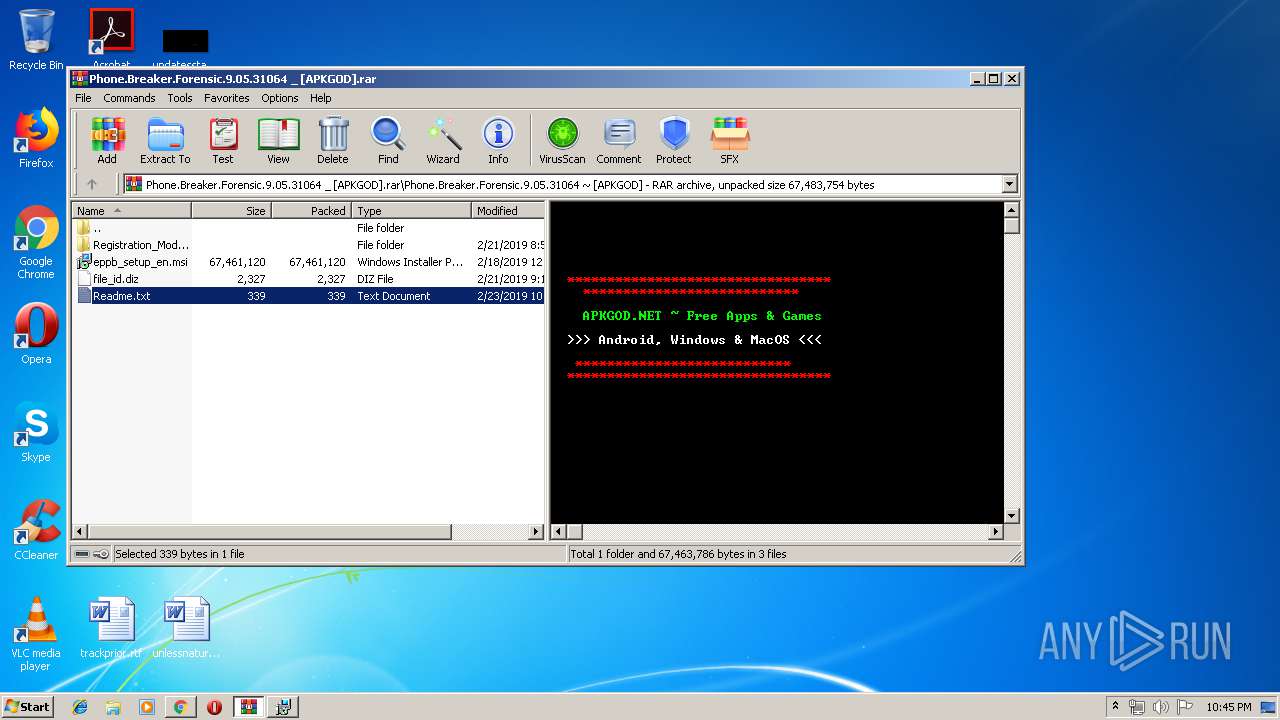Open the Comment tool
Image resolution: width=1280 pixels, height=720 pixels.
coord(619,140)
